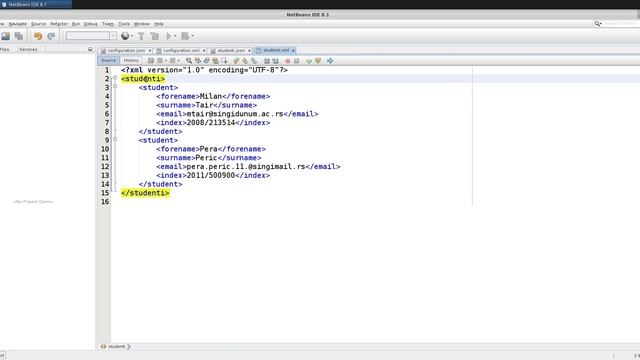The height and width of the screenshot is (360, 640).
Task: Collapse the fold at line 2 studenti
Action: pos(115,78)
